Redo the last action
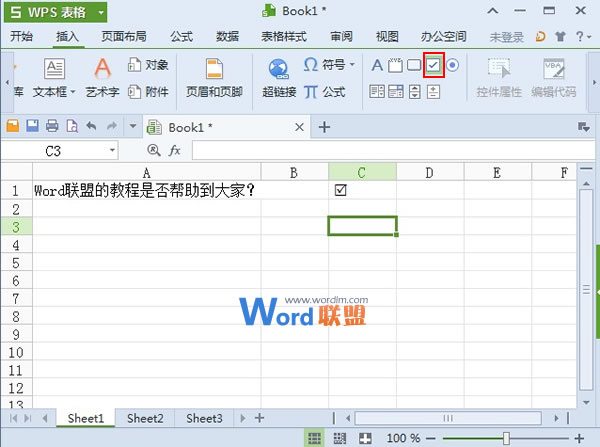 coord(111,126)
